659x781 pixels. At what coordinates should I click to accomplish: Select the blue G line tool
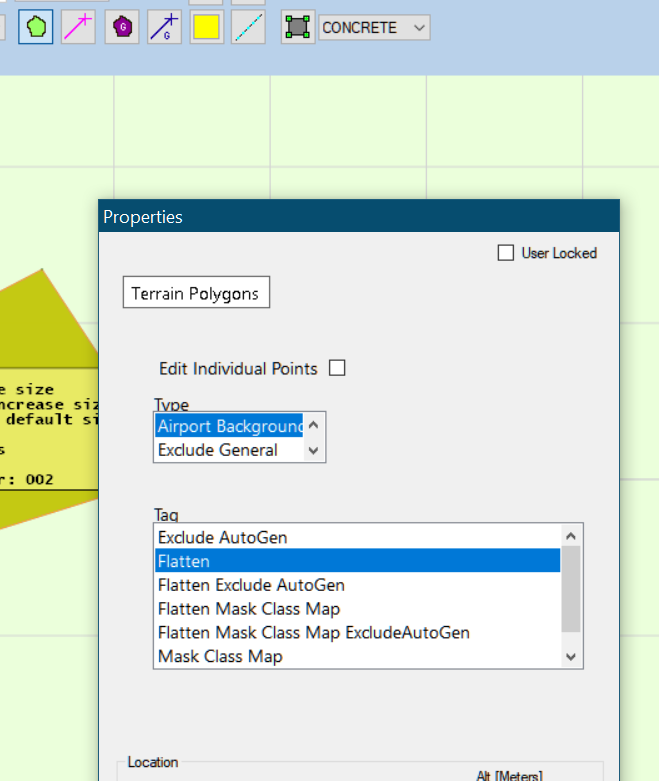165,27
